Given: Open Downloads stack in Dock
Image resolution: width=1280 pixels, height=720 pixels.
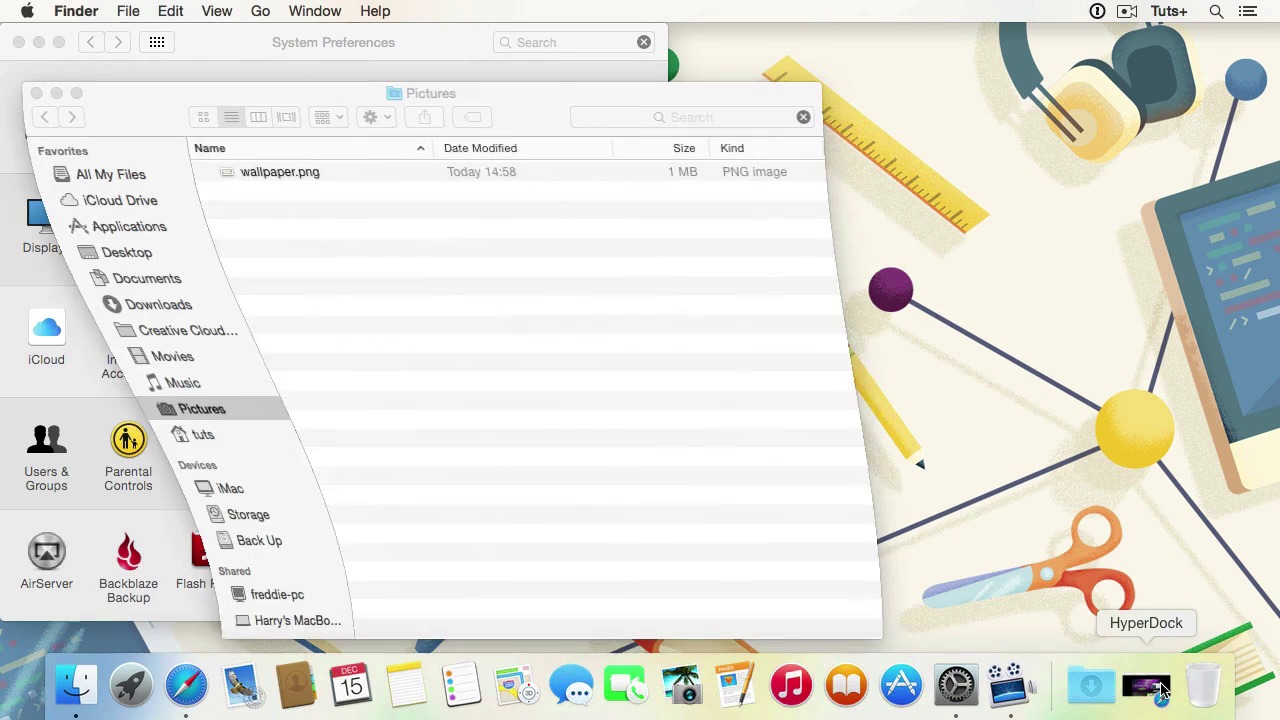Looking at the screenshot, I should coord(1091,686).
